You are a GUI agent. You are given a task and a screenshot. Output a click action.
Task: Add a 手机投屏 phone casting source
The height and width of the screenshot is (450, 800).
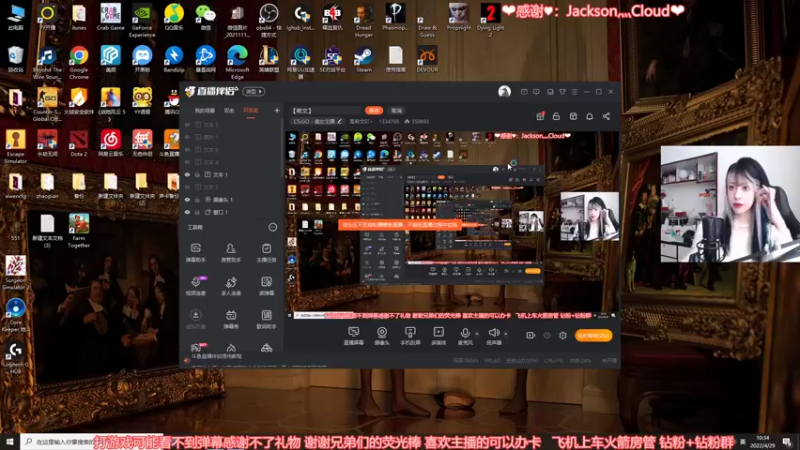[x=410, y=336]
